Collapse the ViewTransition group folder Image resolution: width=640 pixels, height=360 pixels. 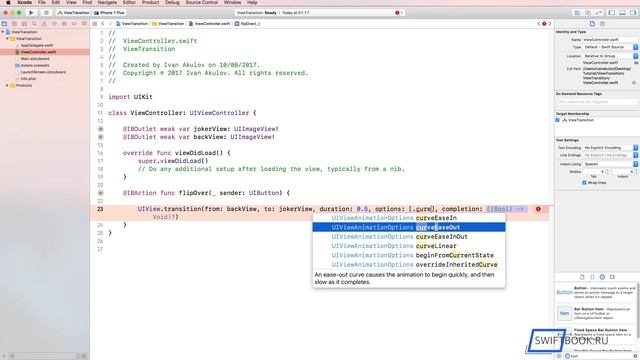(x=7, y=38)
